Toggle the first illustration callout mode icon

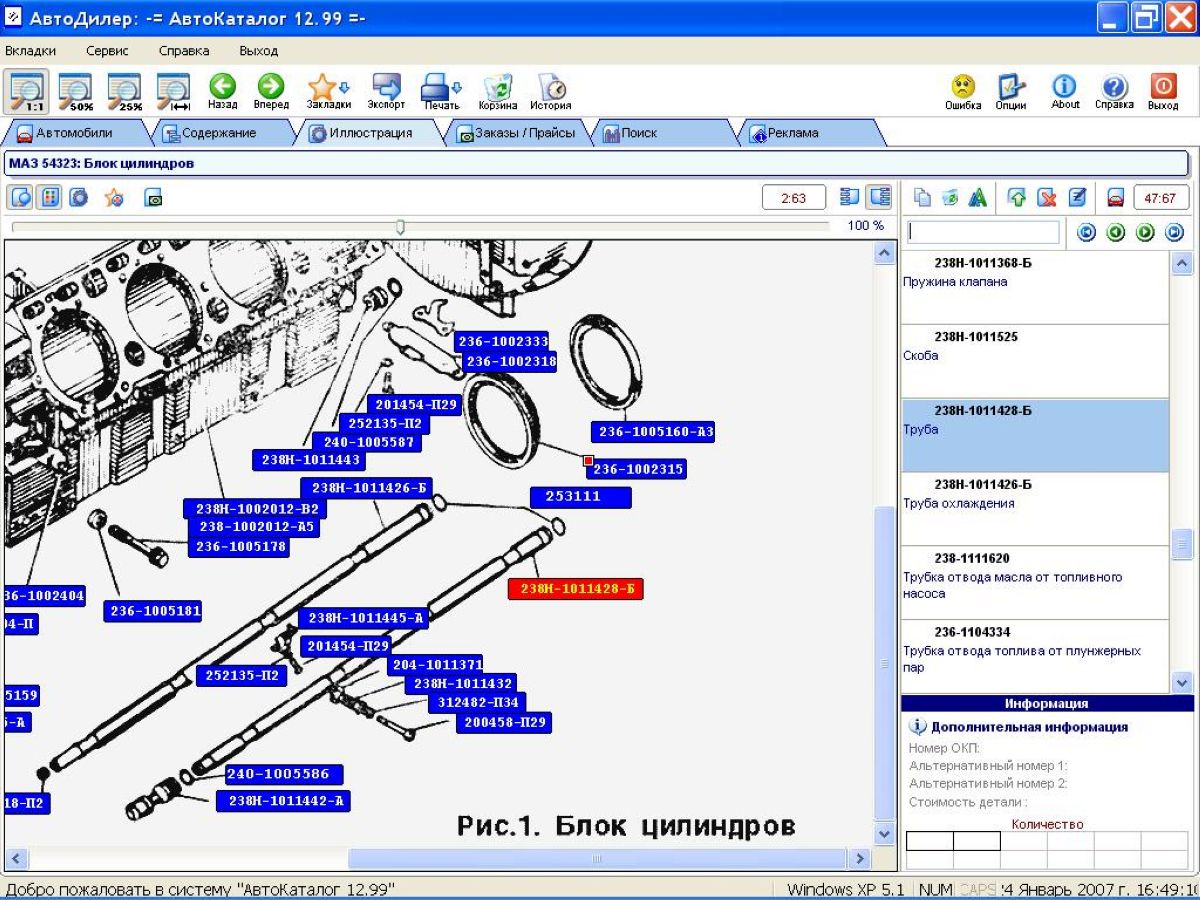(x=20, y=197)
